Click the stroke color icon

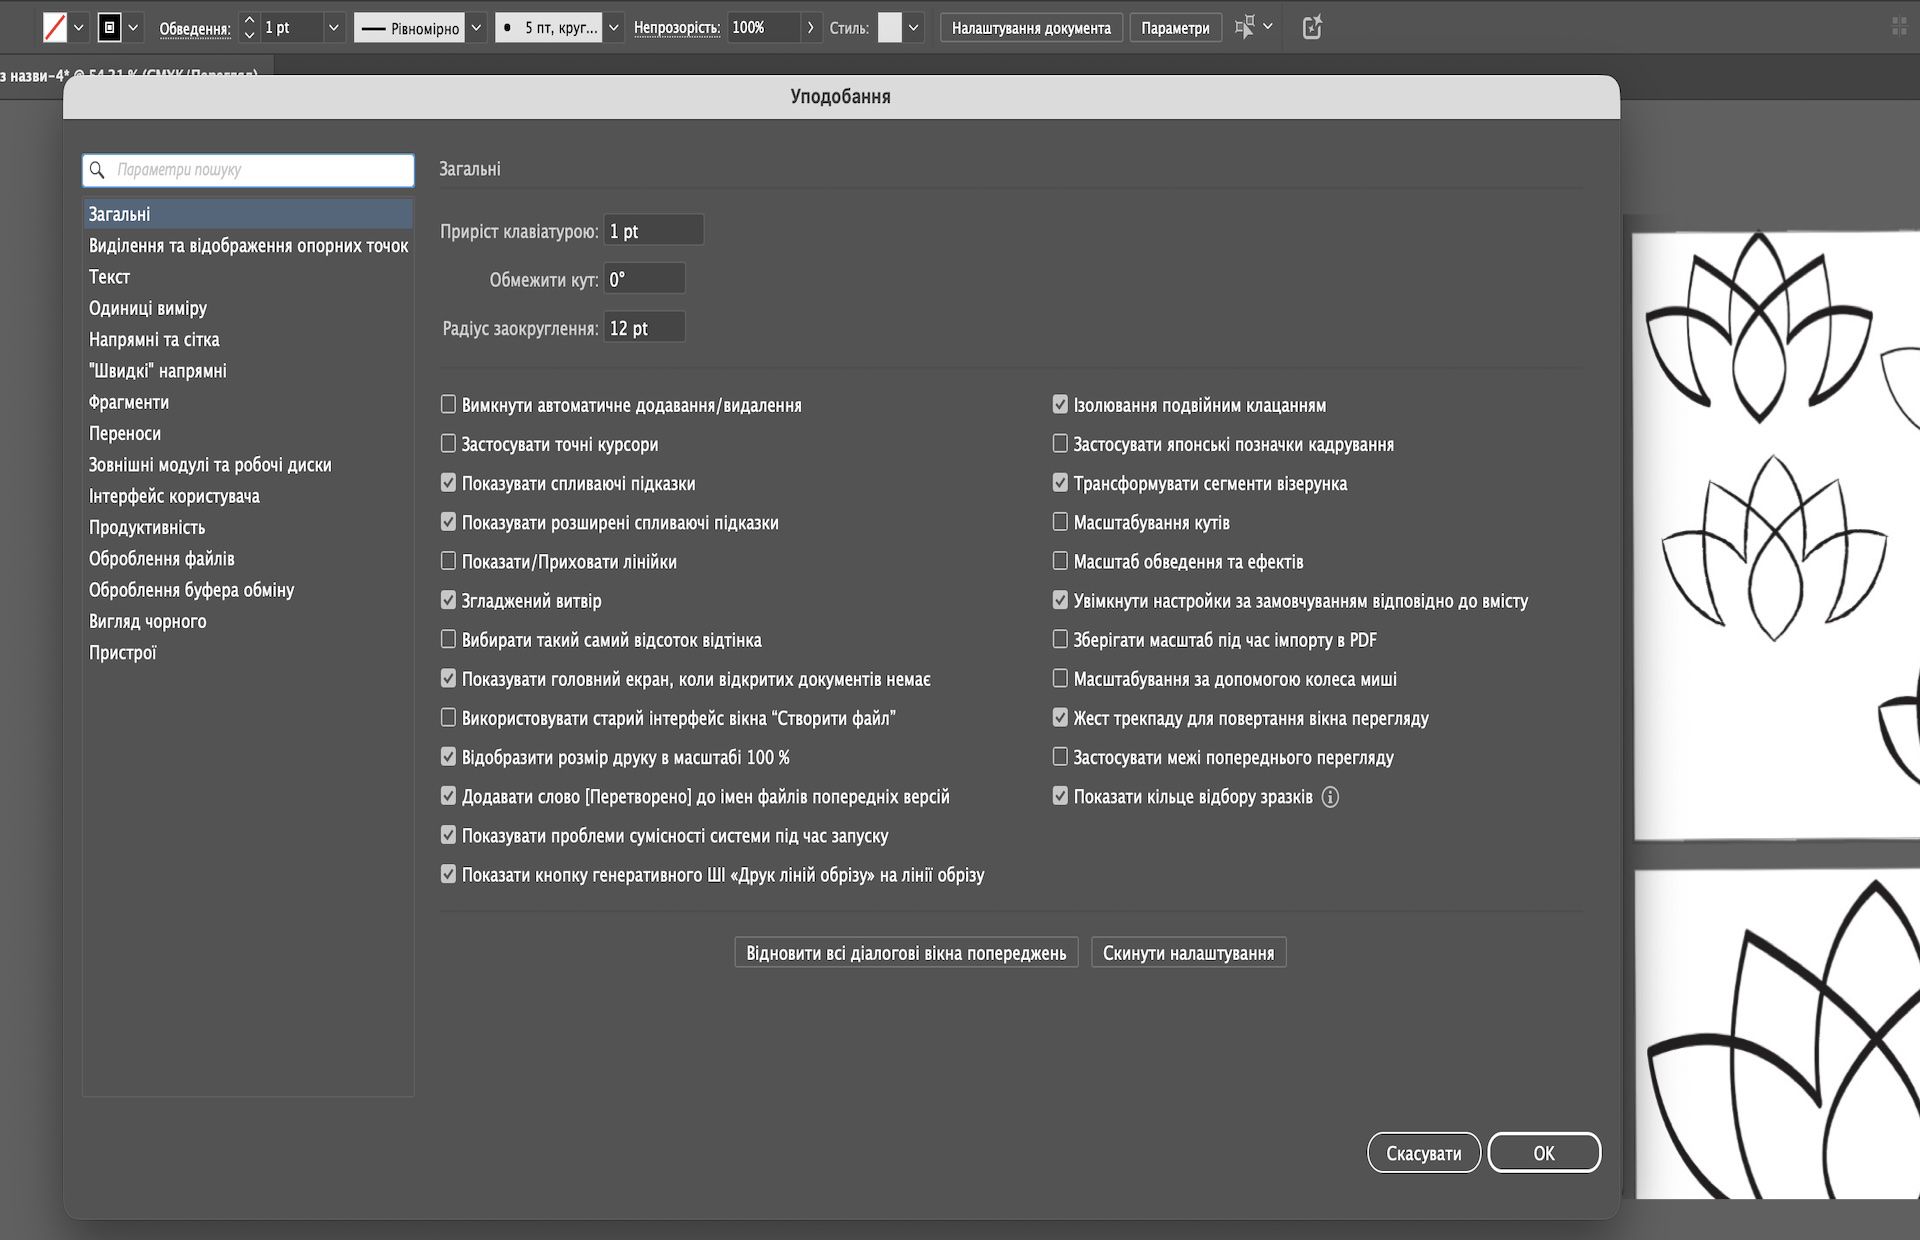110,28
